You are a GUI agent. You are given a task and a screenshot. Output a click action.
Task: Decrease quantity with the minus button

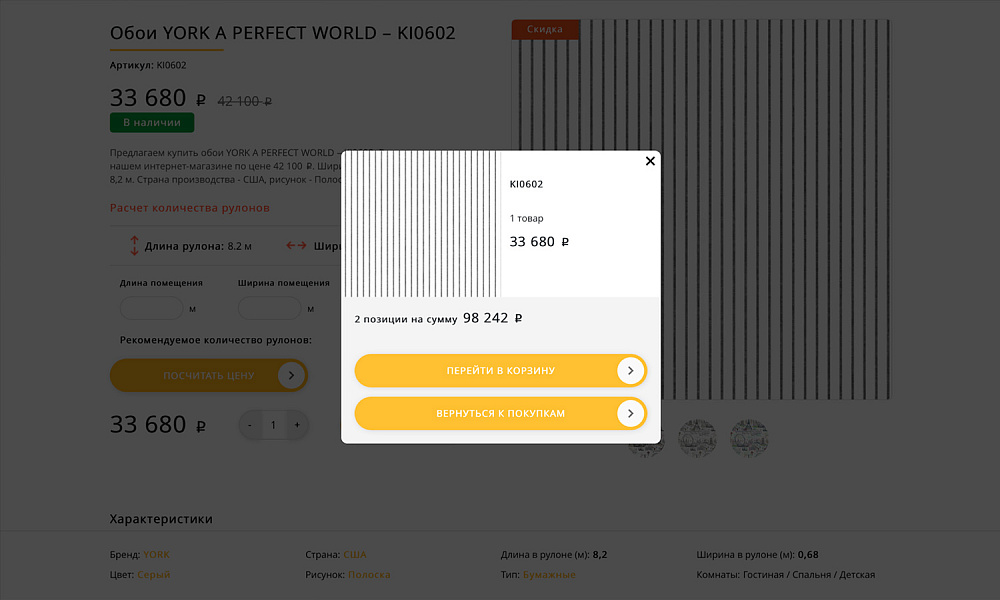coord(250,425)
